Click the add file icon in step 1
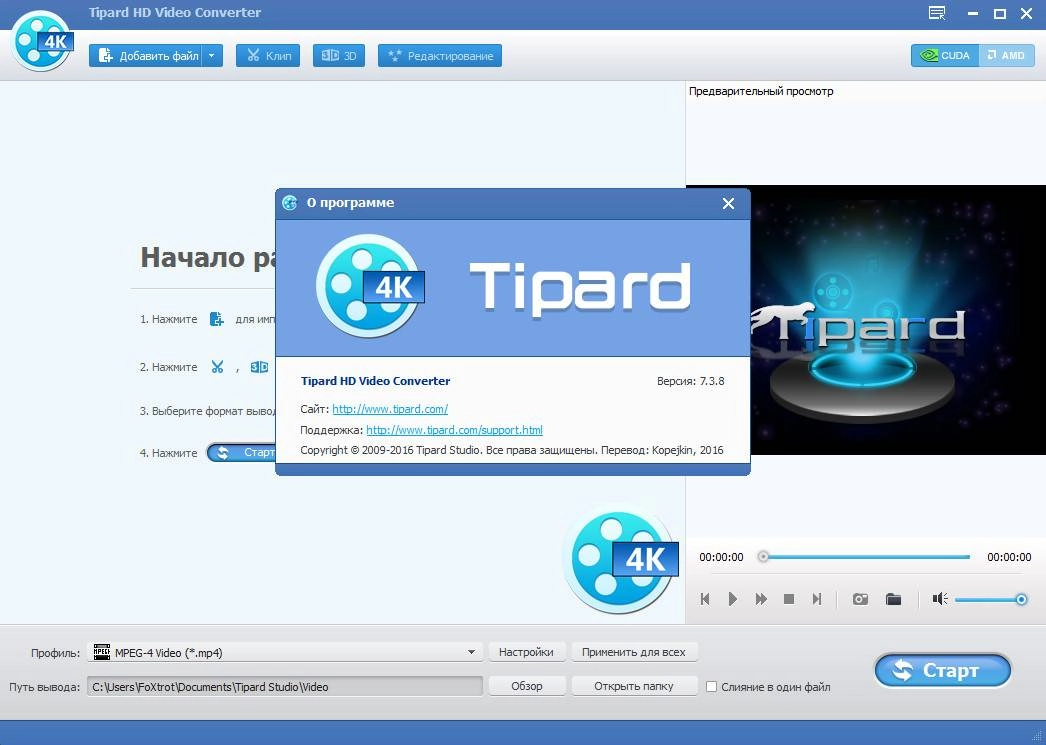 click(217, 319)
